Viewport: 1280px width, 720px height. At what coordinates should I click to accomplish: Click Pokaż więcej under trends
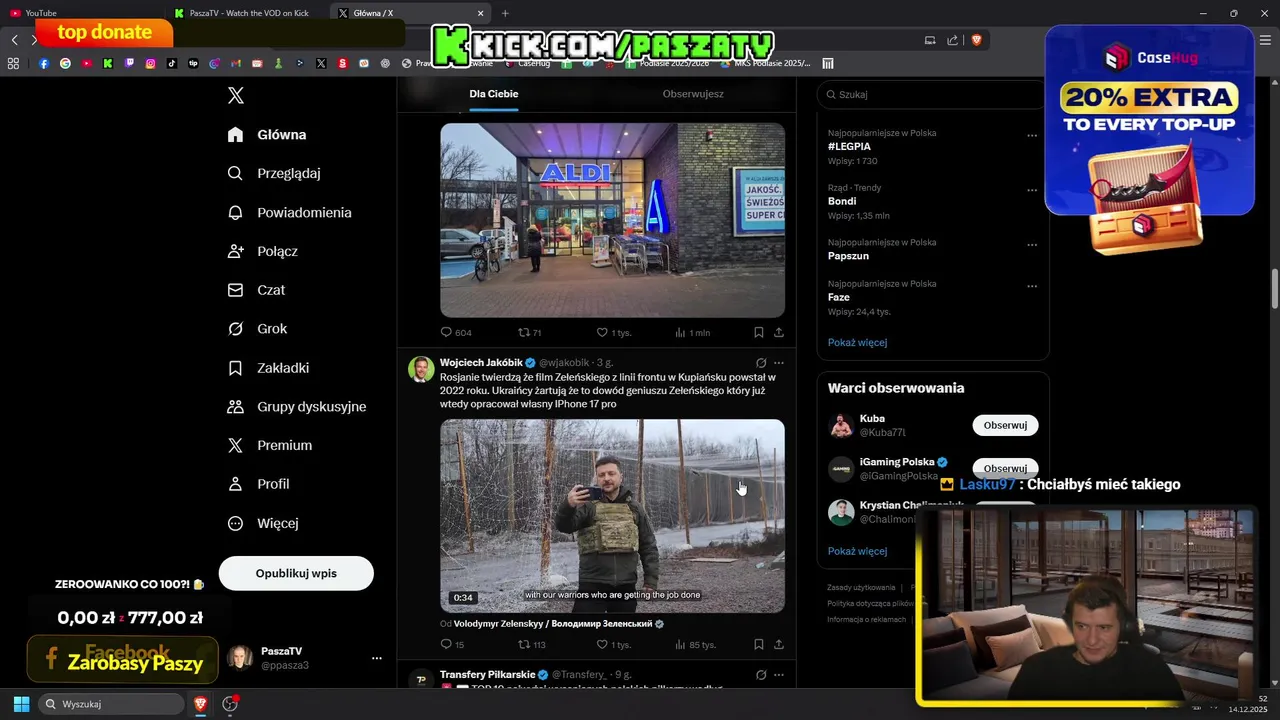[x=857, y=342]
